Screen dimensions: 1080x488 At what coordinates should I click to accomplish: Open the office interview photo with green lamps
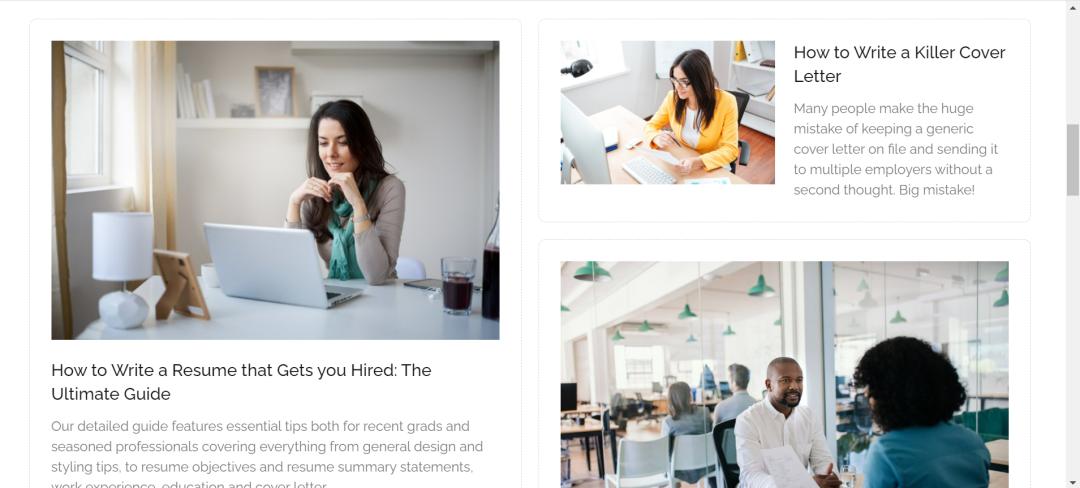pos(785,374)
